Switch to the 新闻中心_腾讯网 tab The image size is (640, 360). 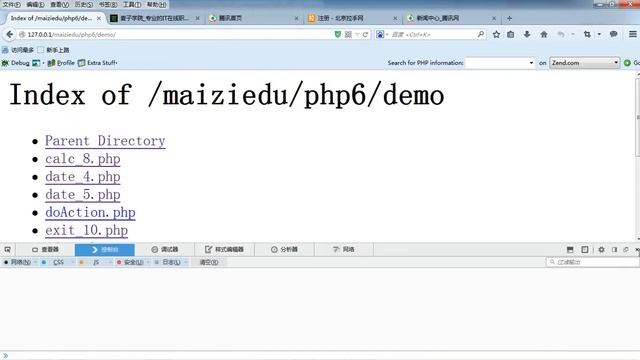coord(452,18)
